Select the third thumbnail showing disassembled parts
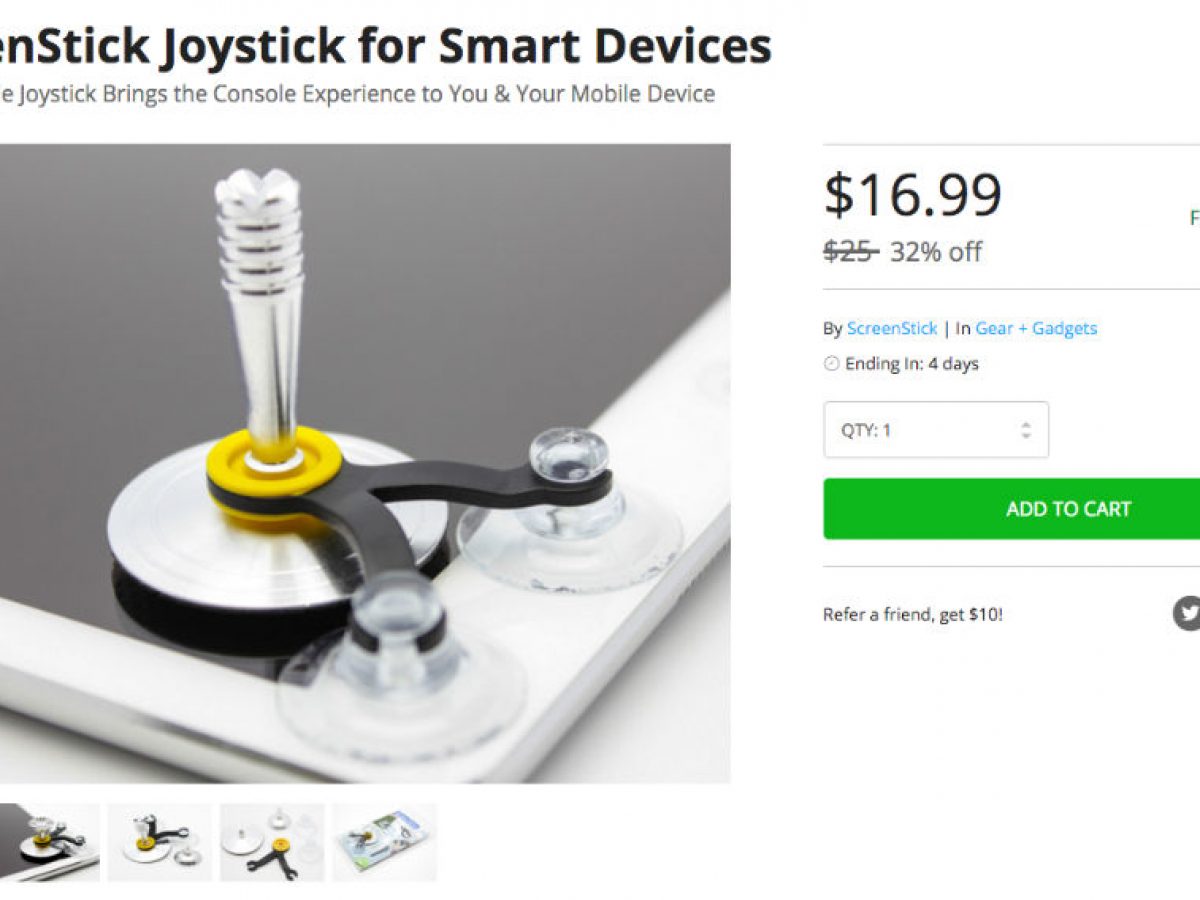The image size is (1200, 900). click(x=272, y=842)
